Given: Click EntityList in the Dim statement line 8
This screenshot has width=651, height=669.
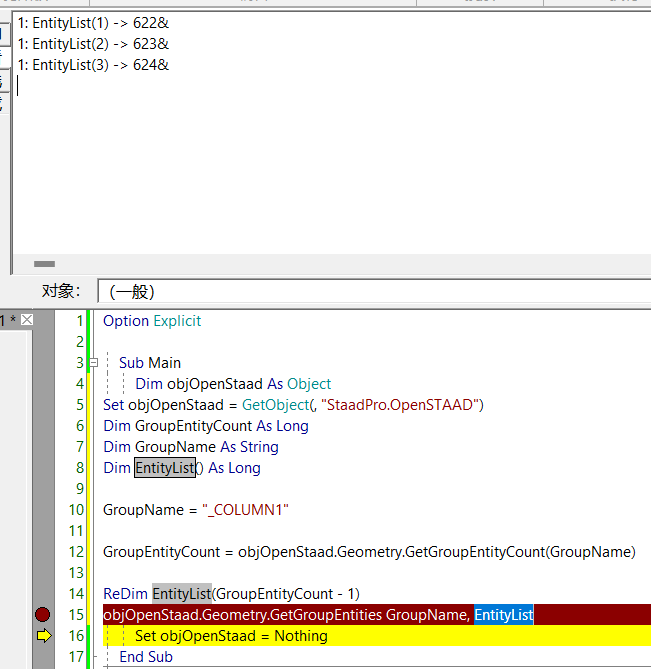Looking at the screenshot, I should 165,468.
